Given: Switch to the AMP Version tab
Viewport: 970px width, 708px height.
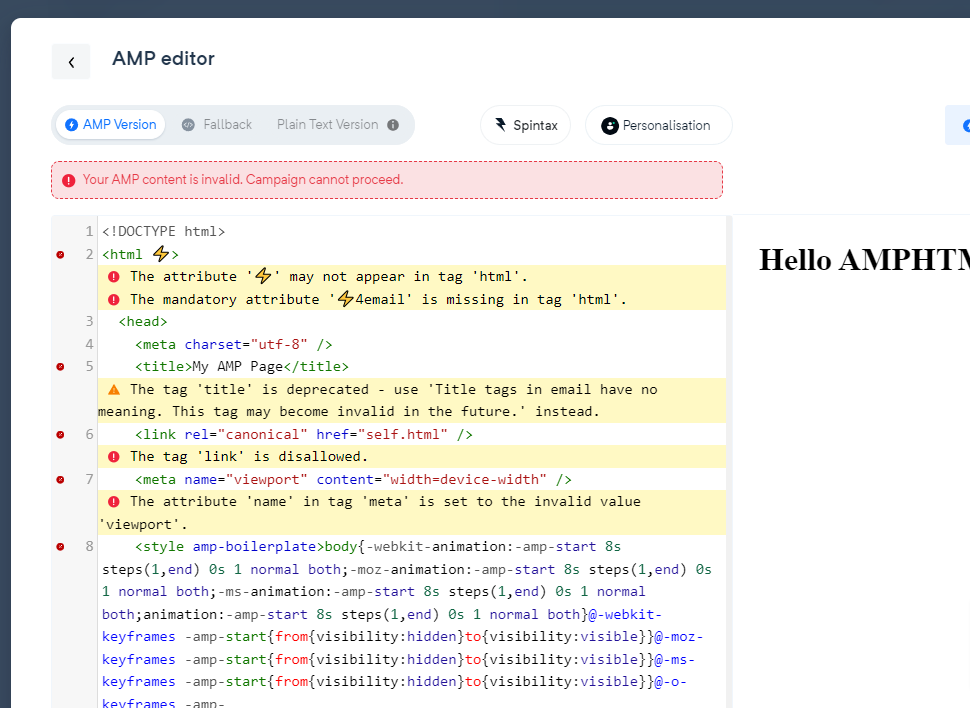Looking at the screenshot, I should click(x=111, y=124).
